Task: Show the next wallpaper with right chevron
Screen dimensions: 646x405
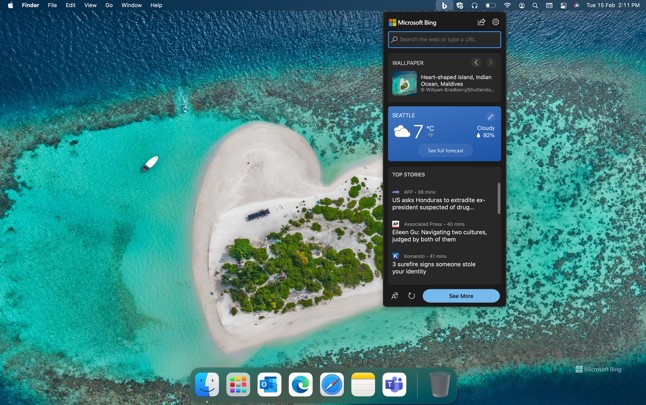Action: [x=490, y=63]
